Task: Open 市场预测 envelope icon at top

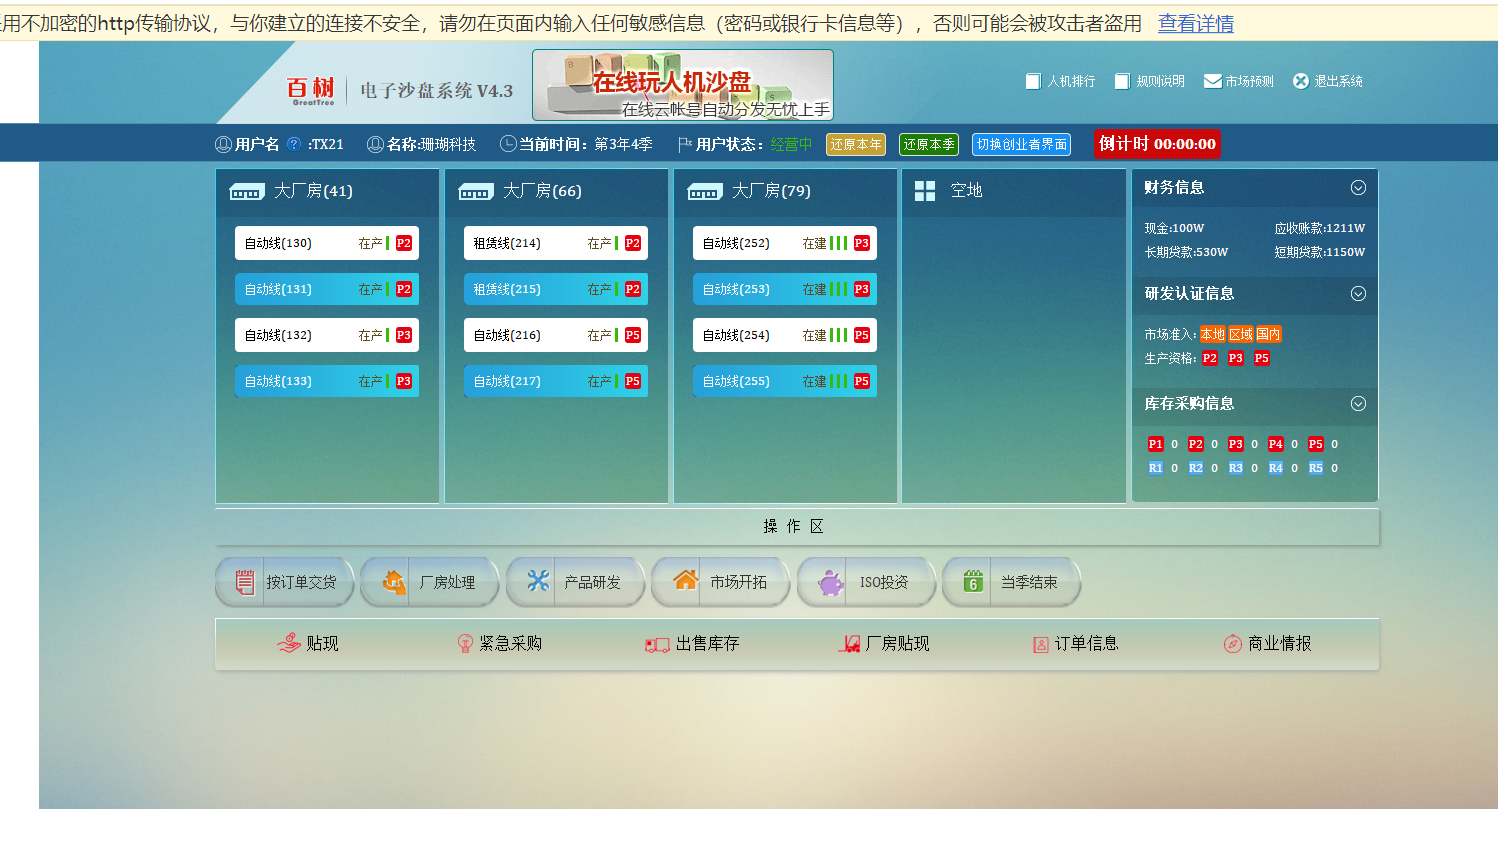Action: [1212, 81]
